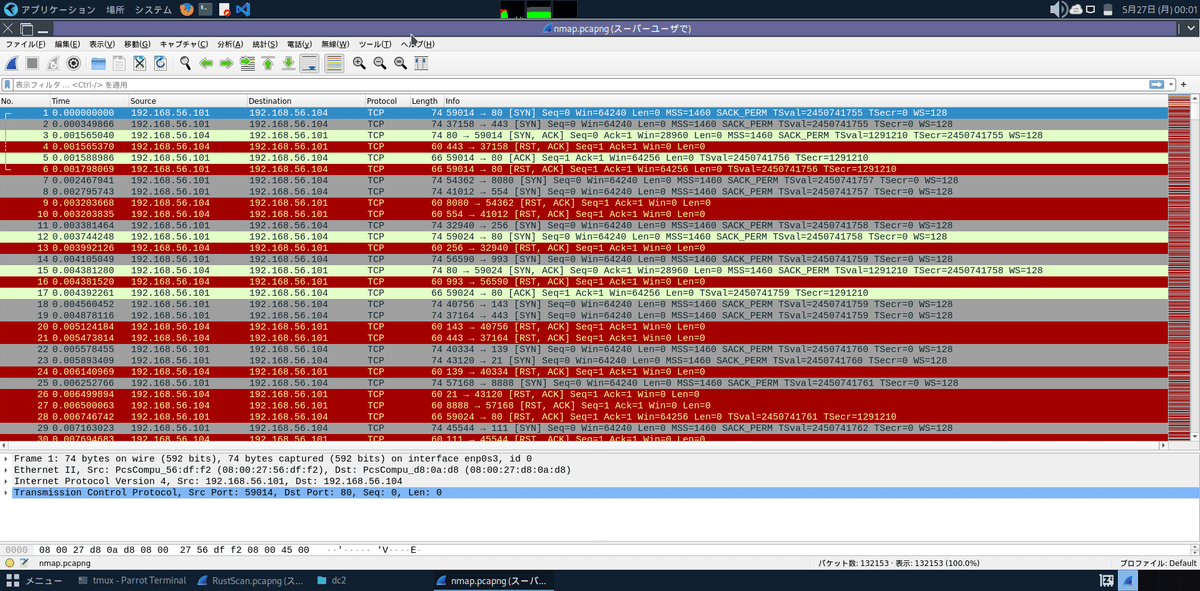
Task: Zoom out on main window text
Action: (380, 63)
